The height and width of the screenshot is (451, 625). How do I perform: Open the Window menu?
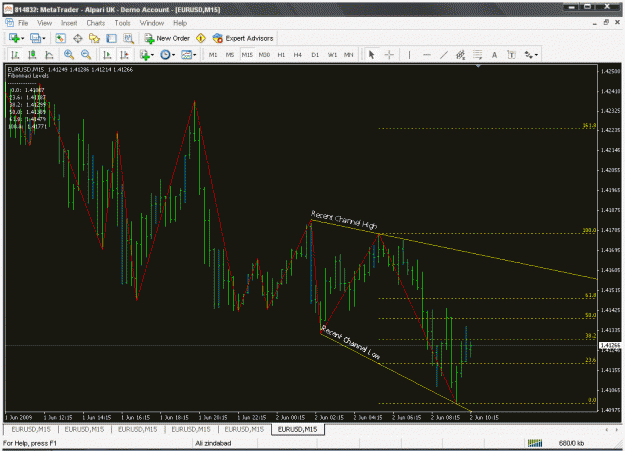pyautogui.click(x=152, y=23)
